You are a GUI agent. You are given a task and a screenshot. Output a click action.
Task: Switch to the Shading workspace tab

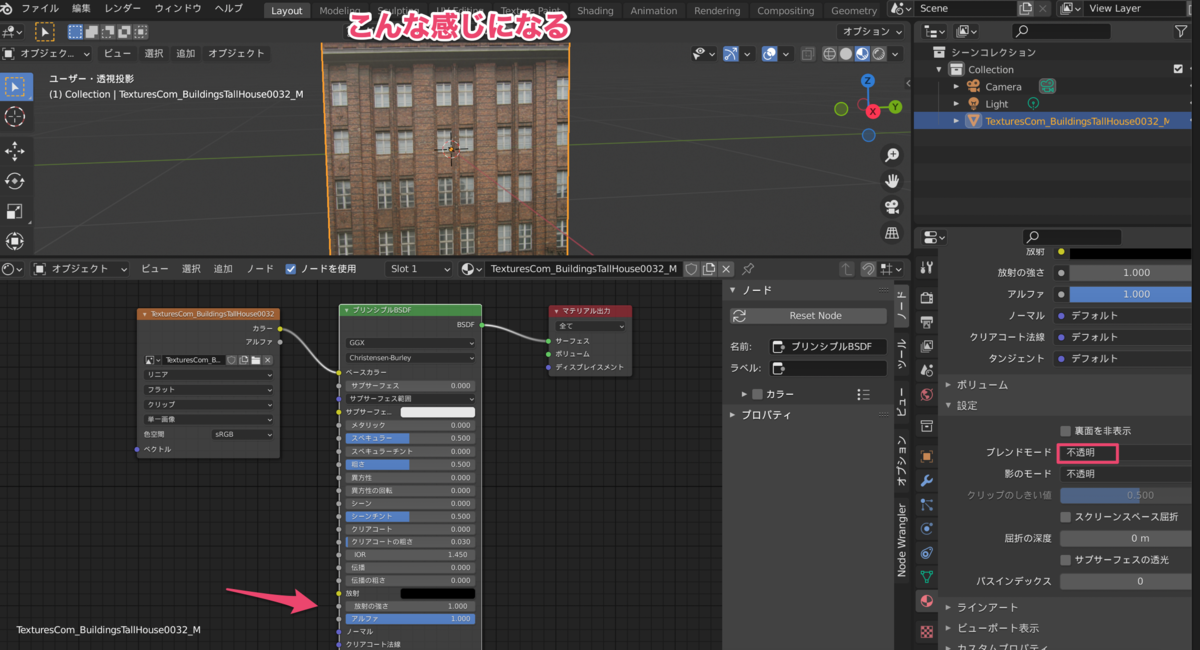(x=595, y=11)
